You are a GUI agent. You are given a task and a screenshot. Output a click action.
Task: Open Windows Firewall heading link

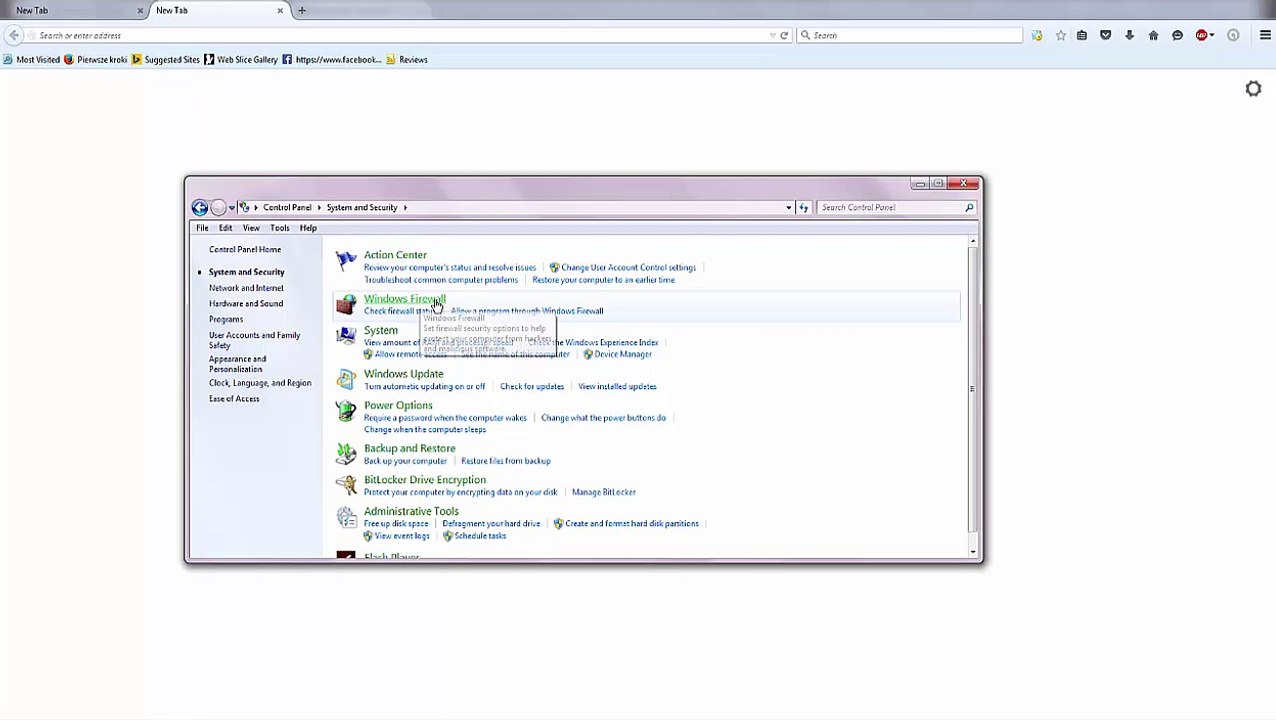(404, 299)
